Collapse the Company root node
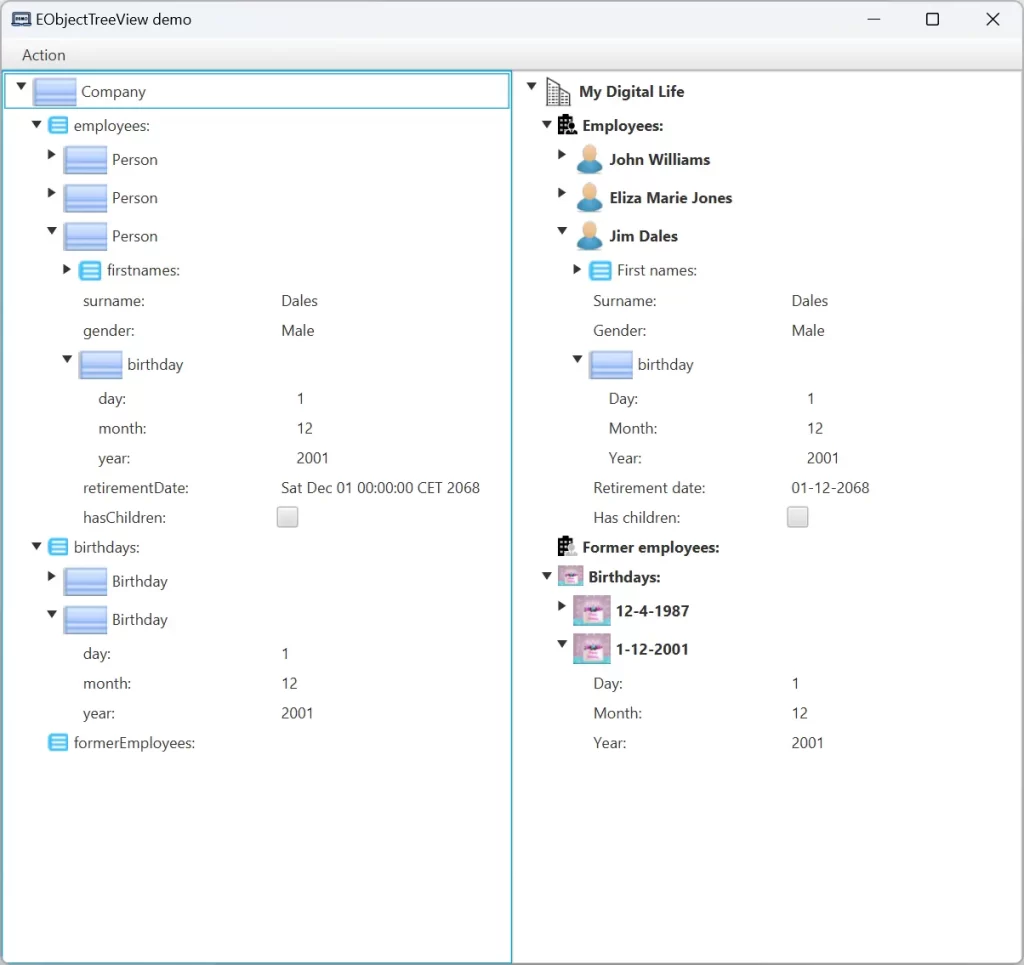The height and width of the screenshot is (965, 1024). point(21,86)
